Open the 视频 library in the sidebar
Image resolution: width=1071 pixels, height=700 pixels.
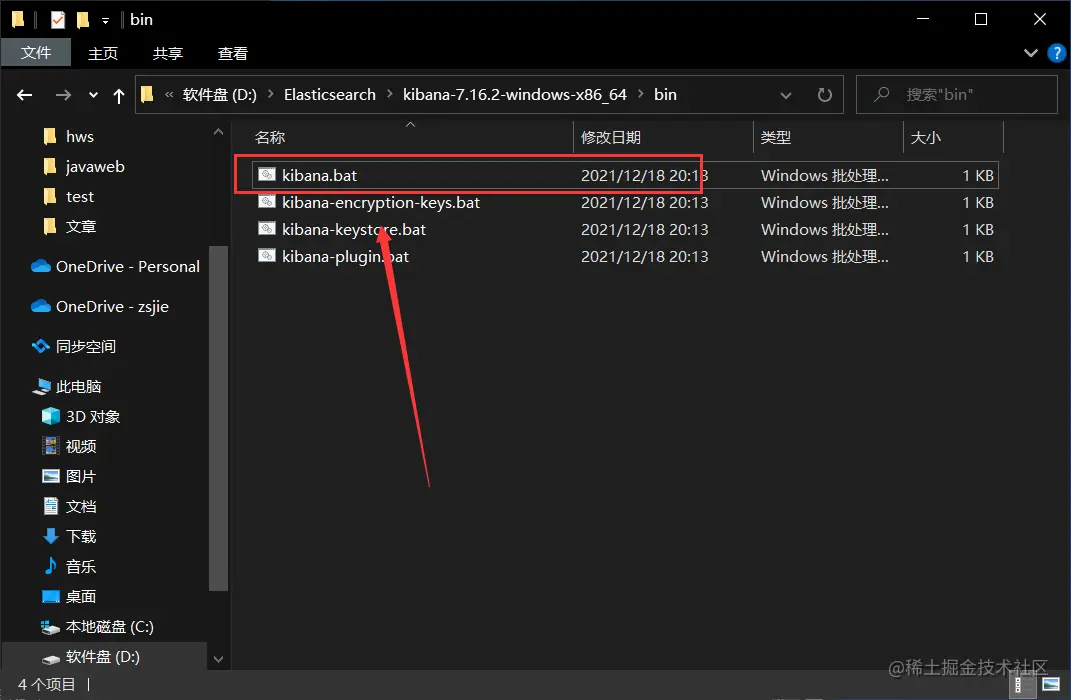click(70, 447)
